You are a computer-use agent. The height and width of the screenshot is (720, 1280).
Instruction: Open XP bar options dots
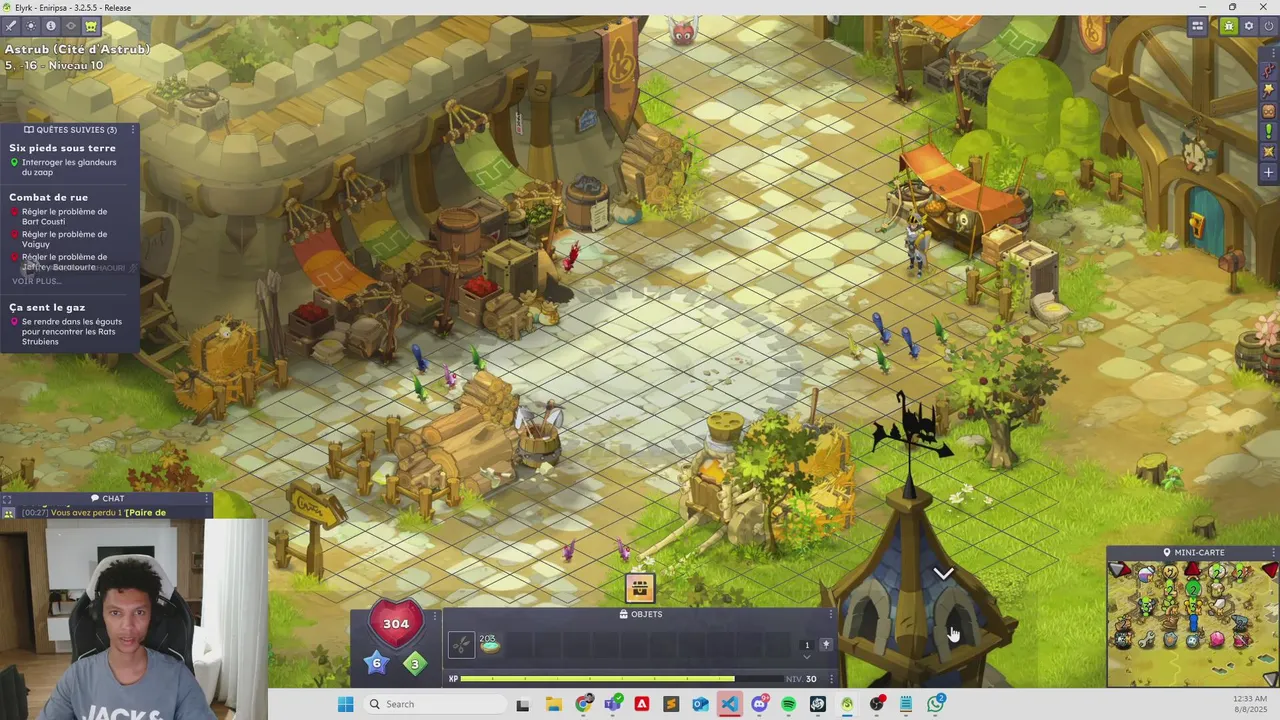pos(830,679)
